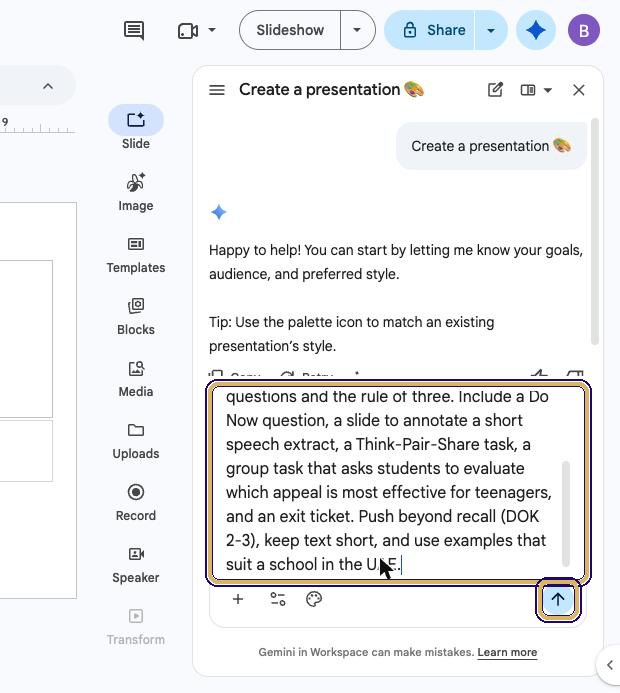
Task: Click the palette icon to match style
Action: pyautogui.click(x=314, y=599)
